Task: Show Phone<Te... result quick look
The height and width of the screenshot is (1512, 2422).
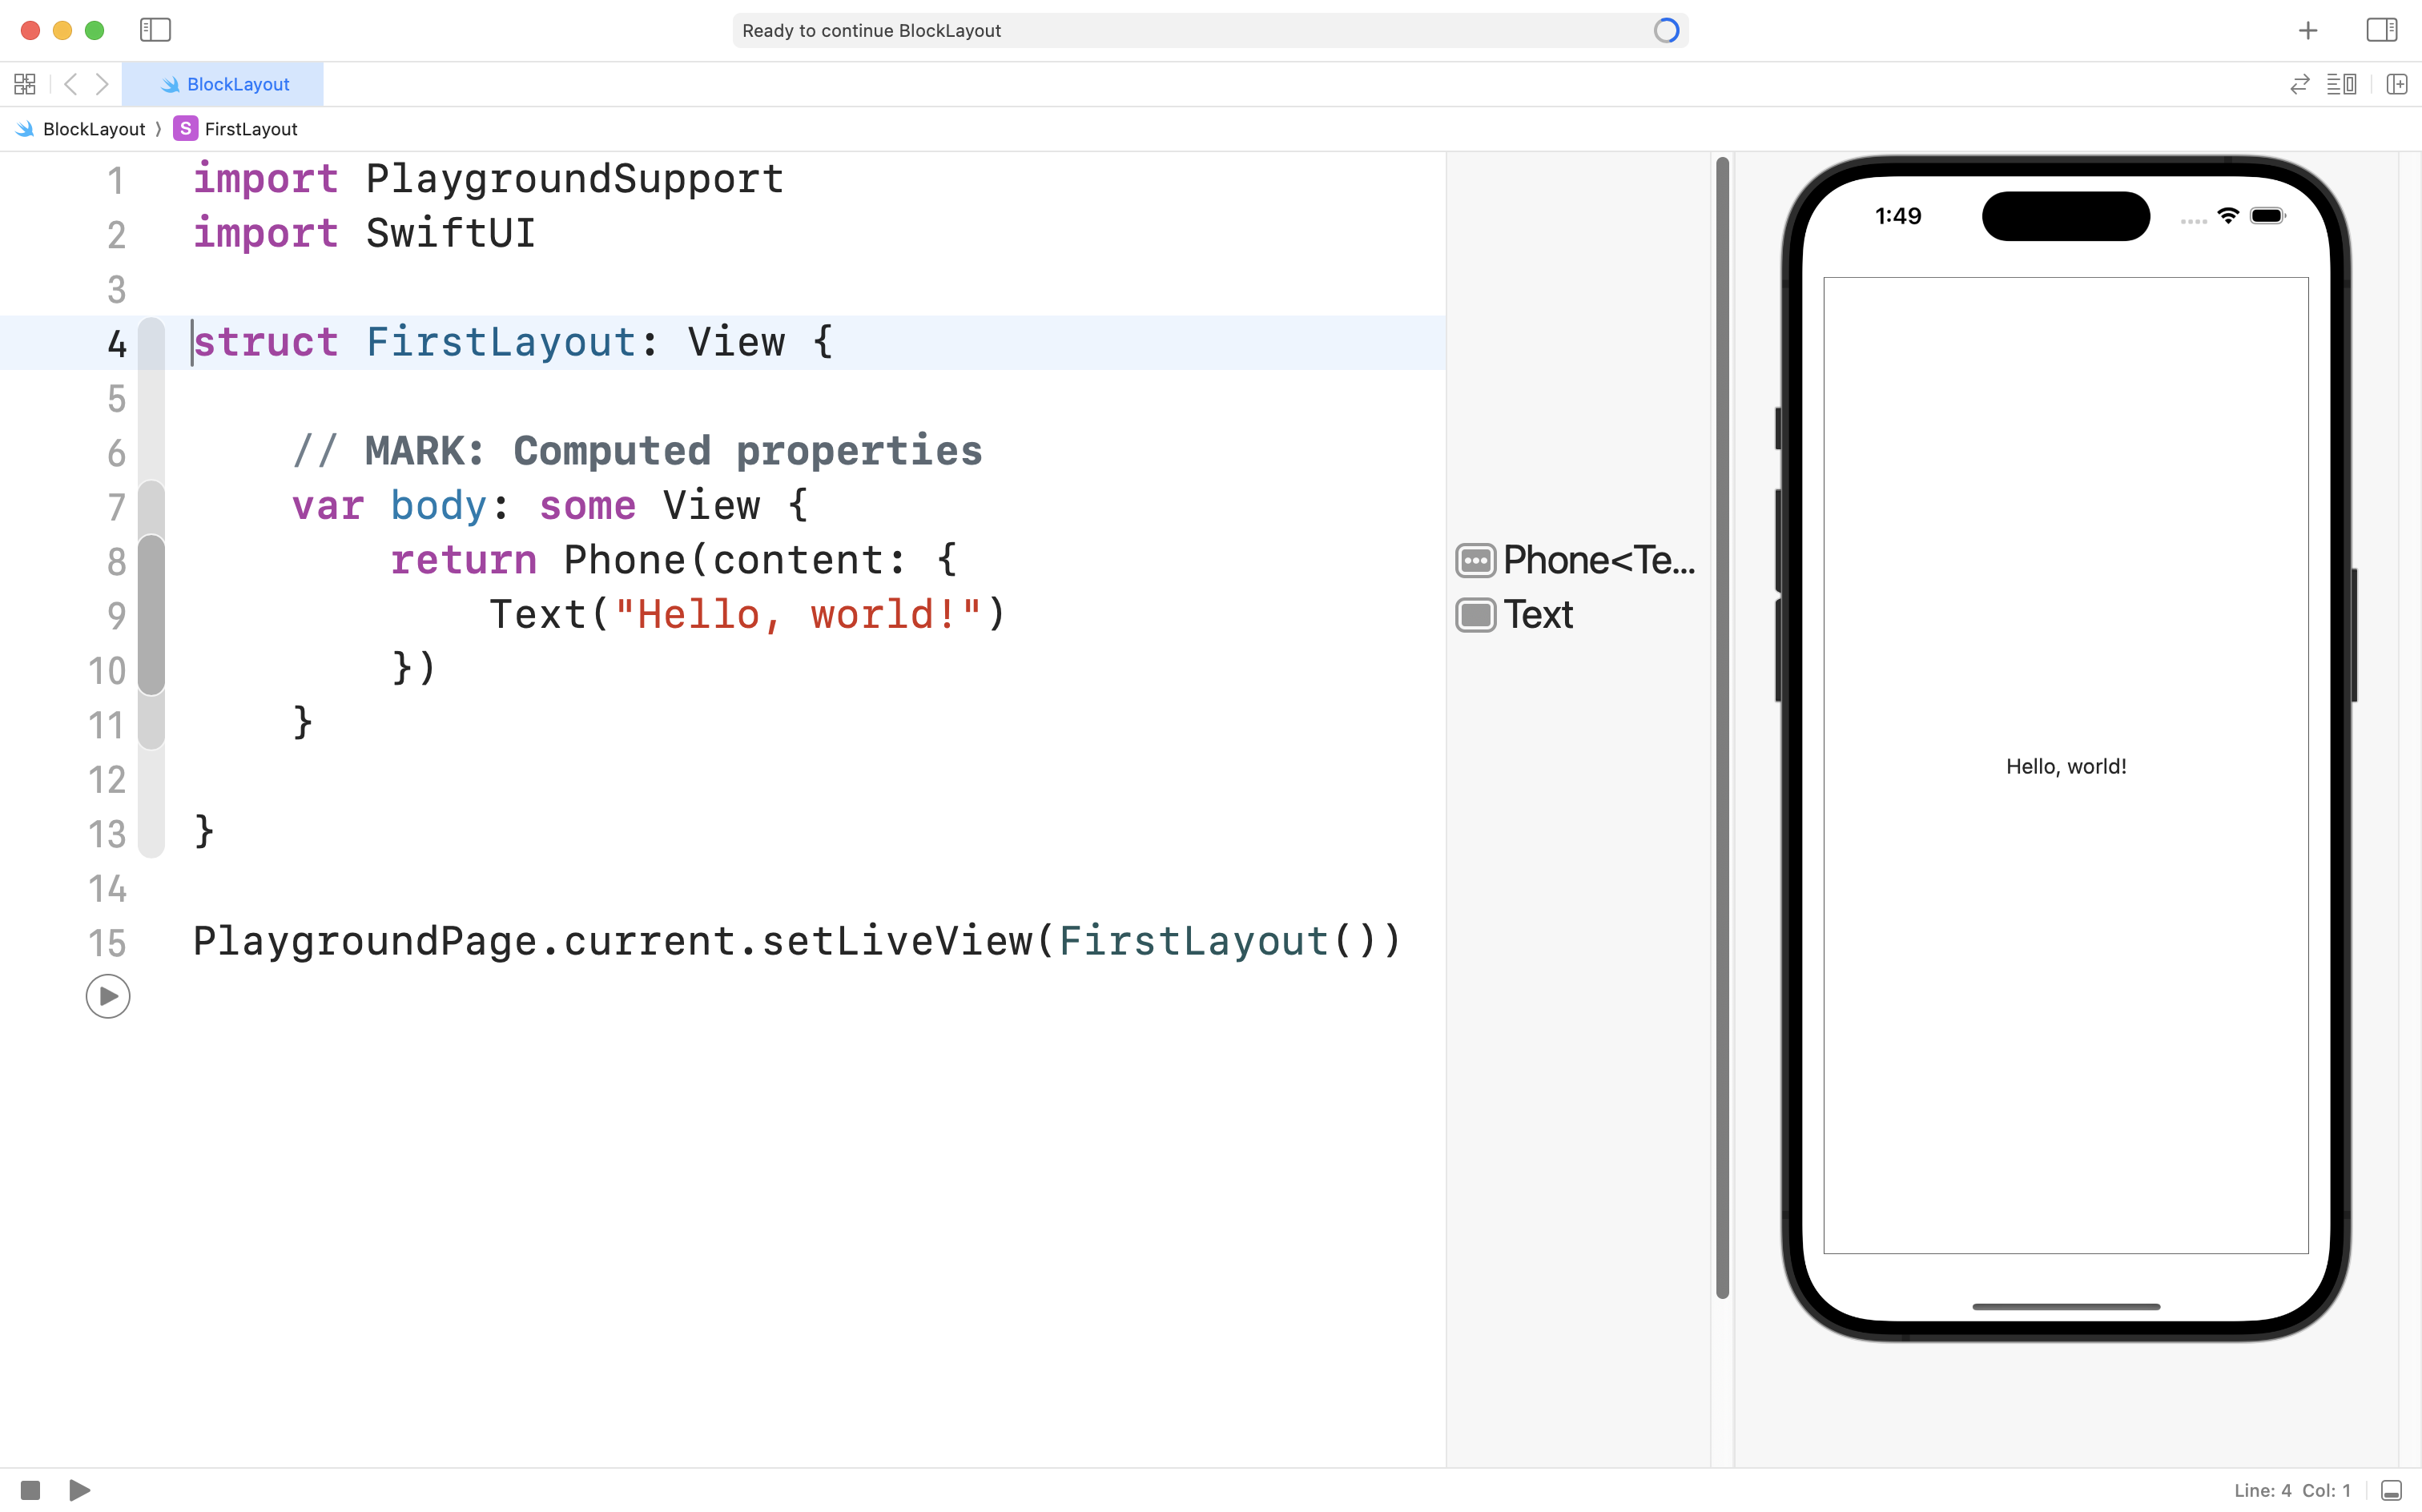Action: coord(1475,560)
